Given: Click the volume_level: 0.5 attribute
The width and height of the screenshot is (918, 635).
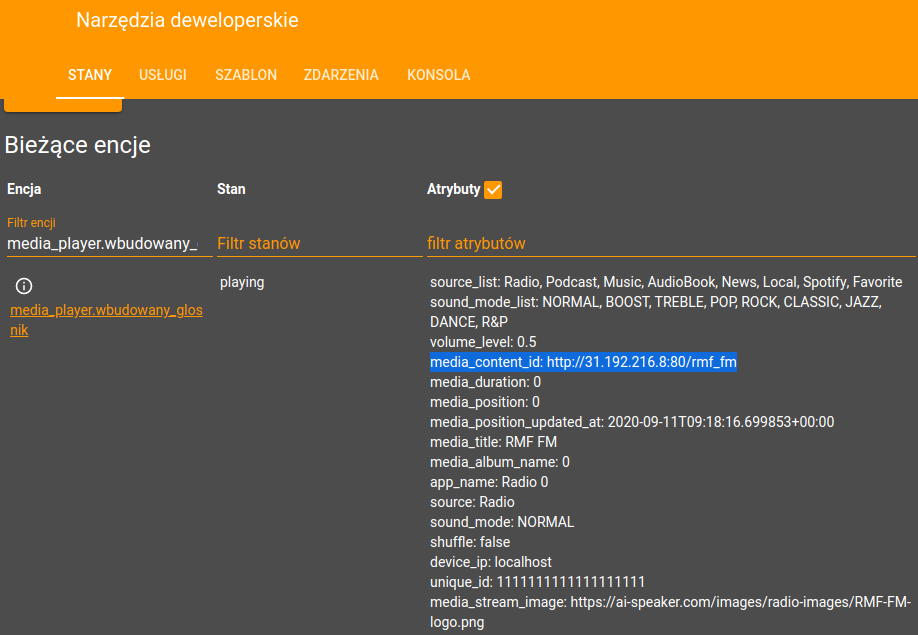Looking at the screenshot, I should click(x=483, y=342).
